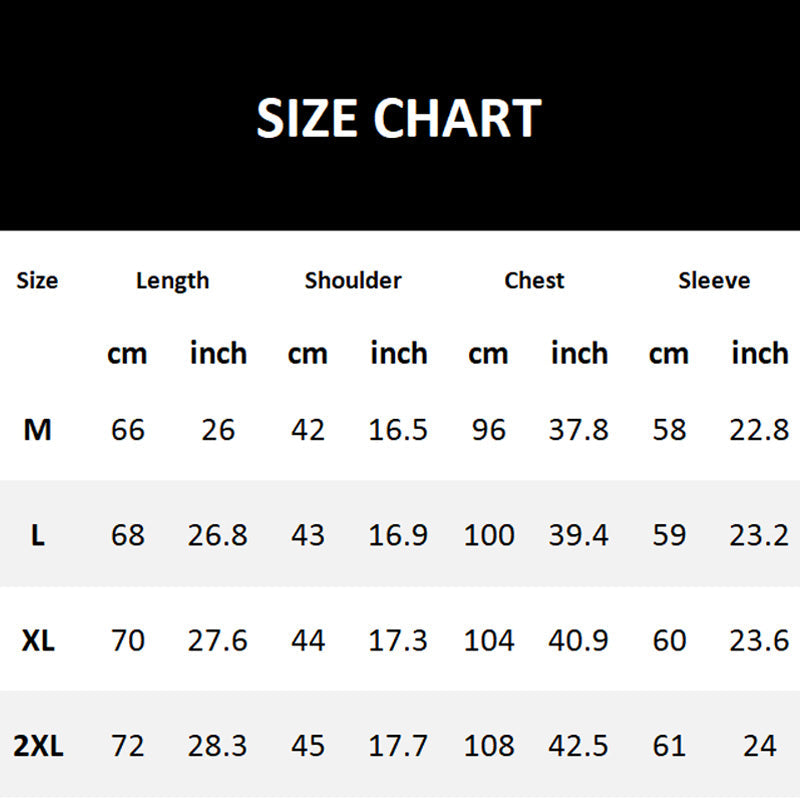Viewport: 800px width, 800px height.
Task: Click the Shoulder column header
Action: coord(353,281)
